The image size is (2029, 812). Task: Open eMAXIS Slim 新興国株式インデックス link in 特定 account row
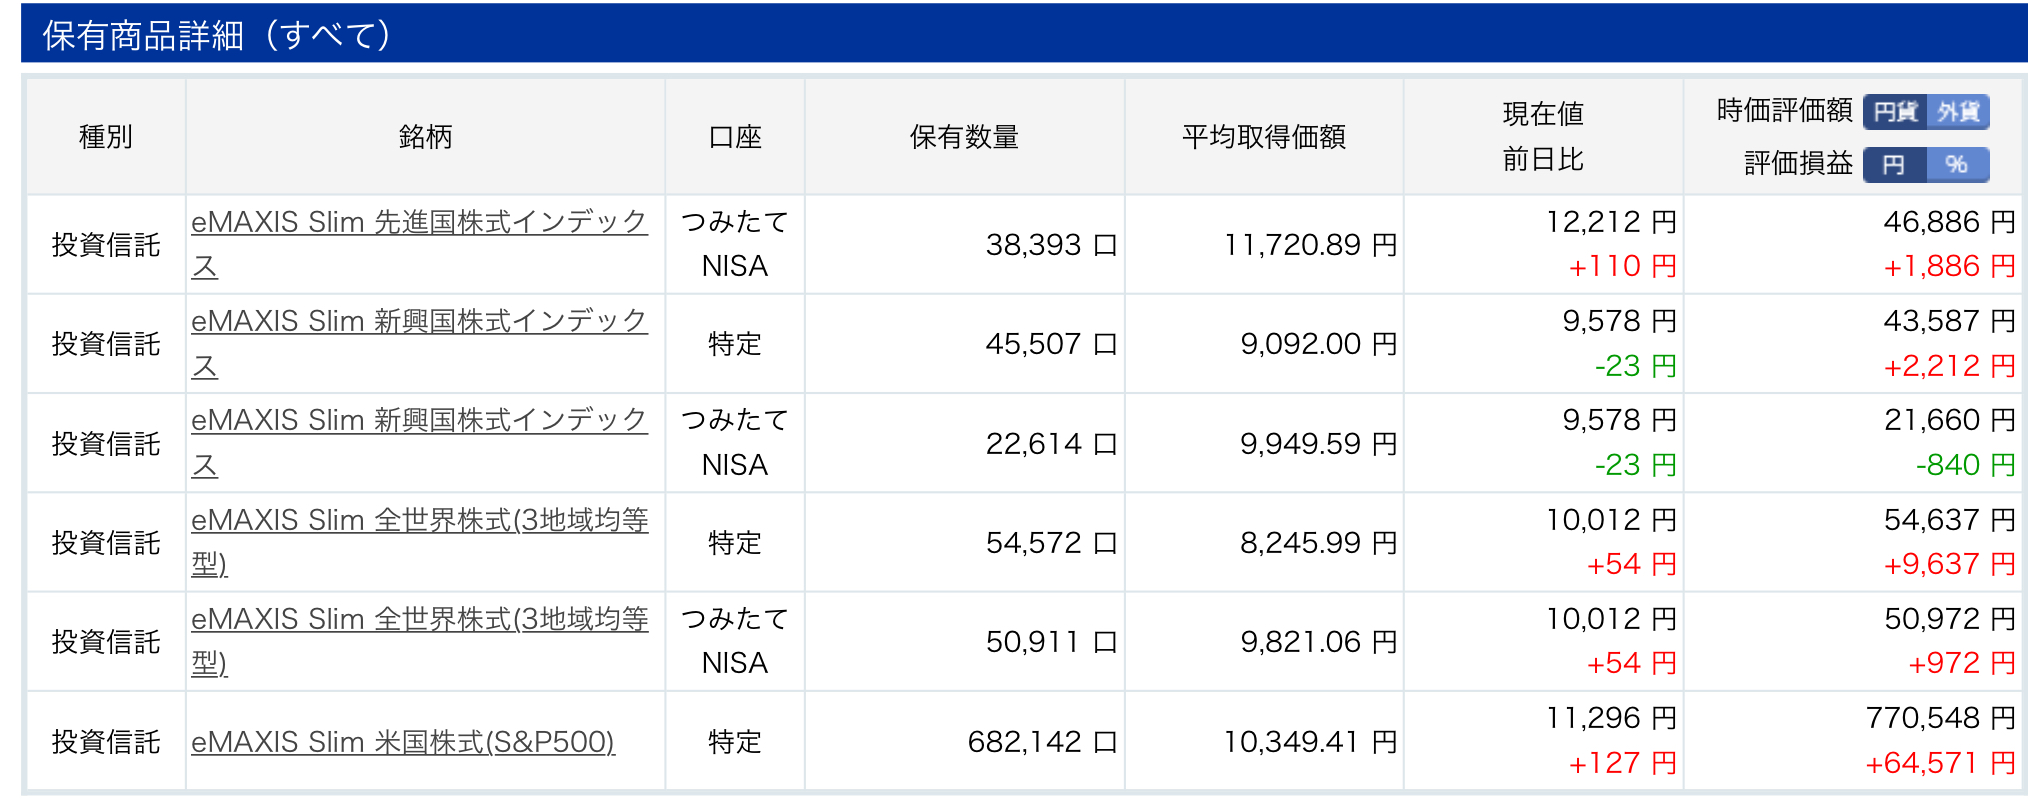(419, 343)
